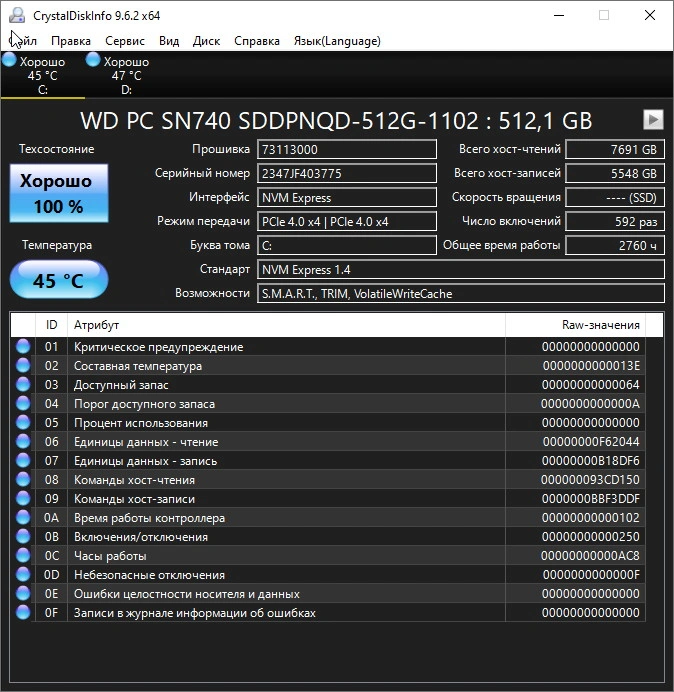Screen dimensions: 674x692
Task: Click the serial number field 2347JF403775
Action: pos(347,173)
